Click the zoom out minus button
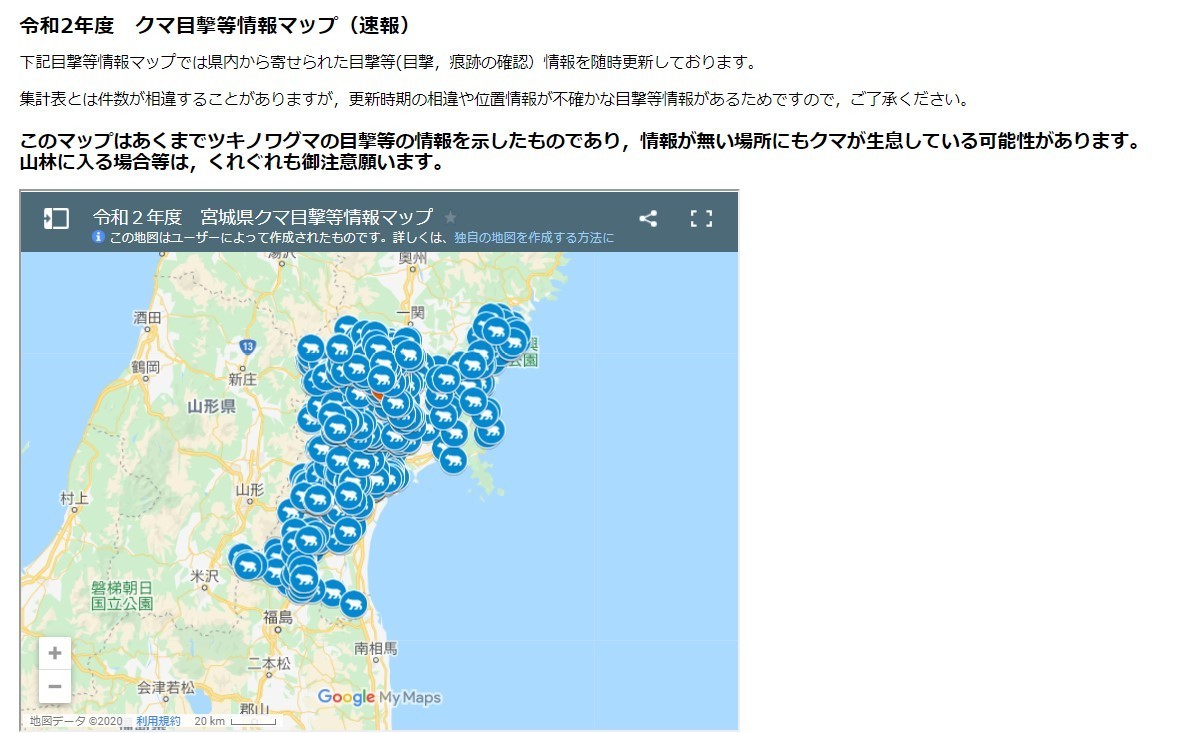 (x=55, y=687)
